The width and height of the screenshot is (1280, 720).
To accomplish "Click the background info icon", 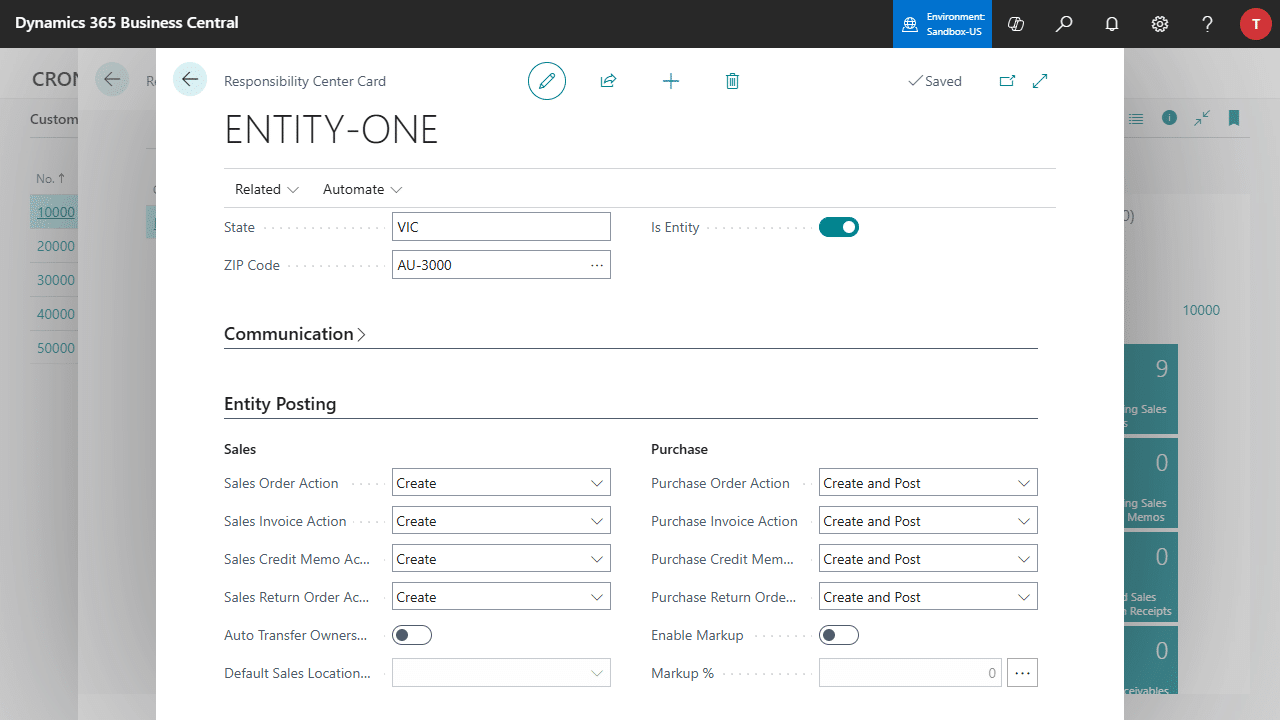I will pos(1169,118).
